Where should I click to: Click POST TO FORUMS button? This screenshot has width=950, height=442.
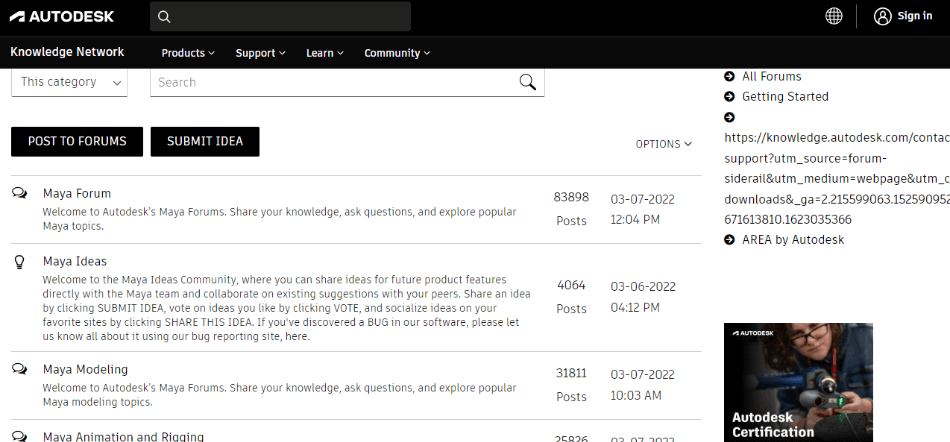[77, 142]
